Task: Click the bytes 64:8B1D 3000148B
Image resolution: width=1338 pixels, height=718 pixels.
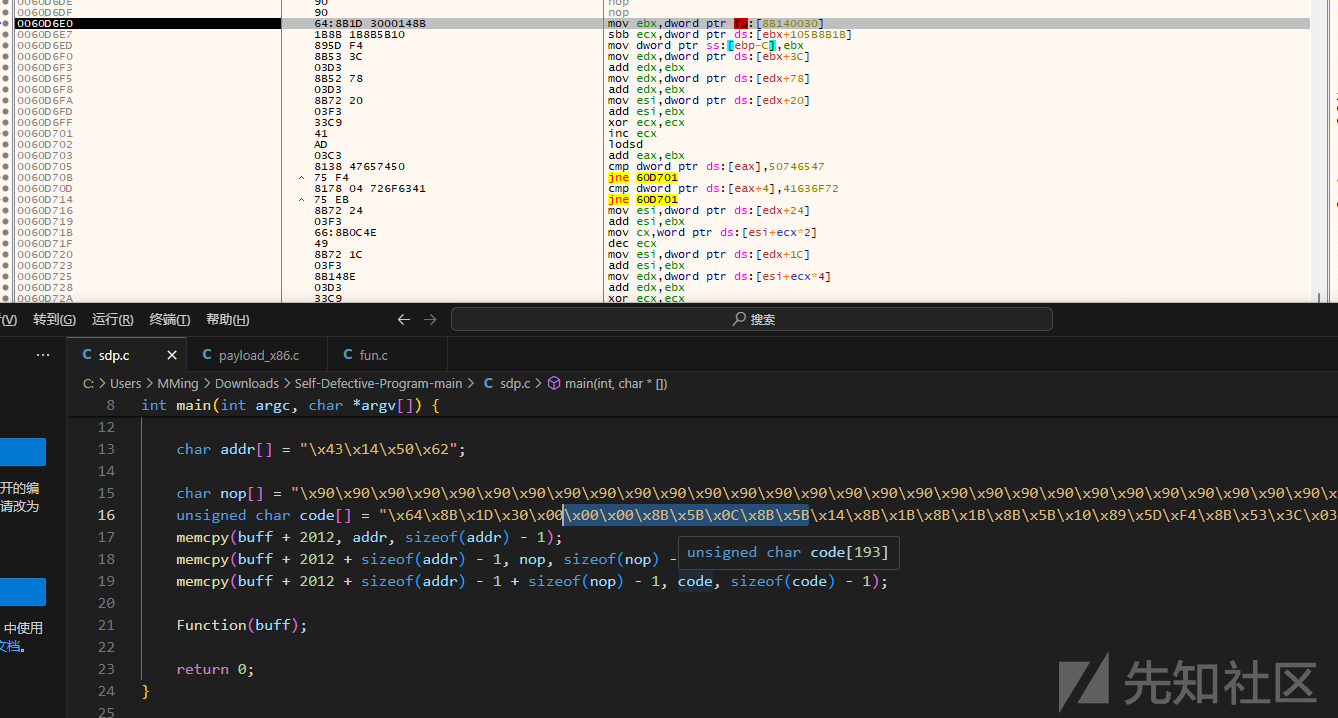Action: tap(370, 23)
